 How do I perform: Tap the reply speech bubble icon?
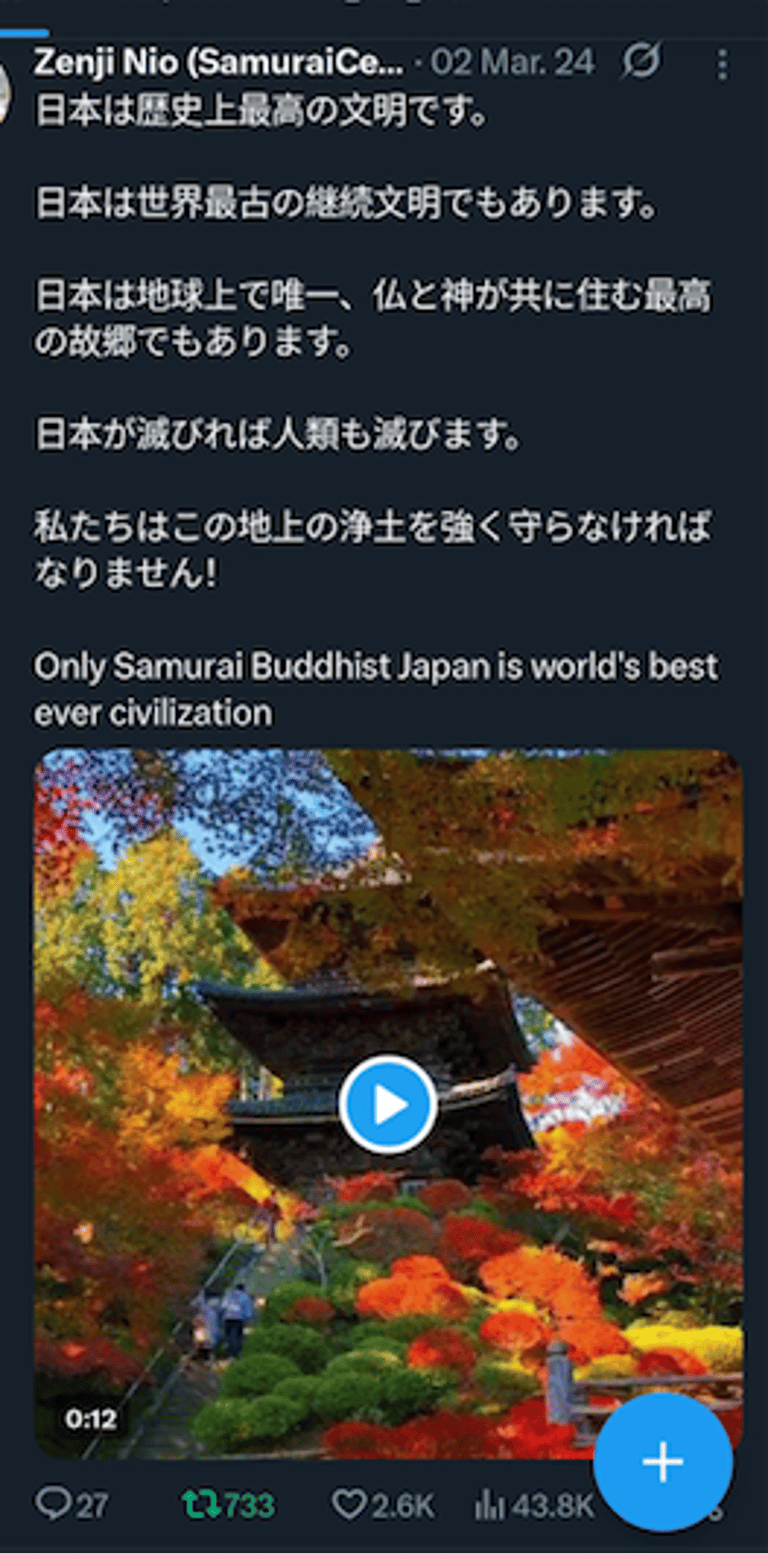50,1503
